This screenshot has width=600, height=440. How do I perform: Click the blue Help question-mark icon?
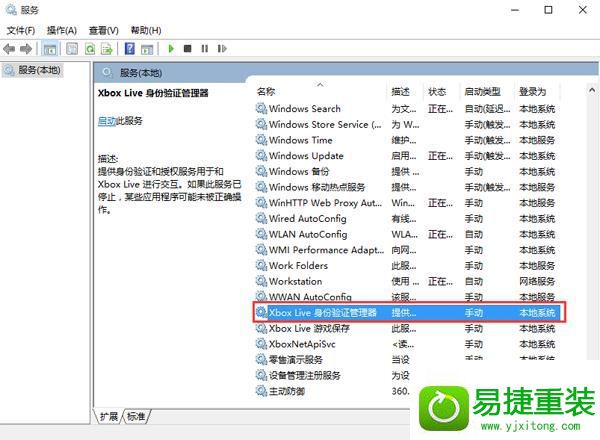click(x=130, y=49)
